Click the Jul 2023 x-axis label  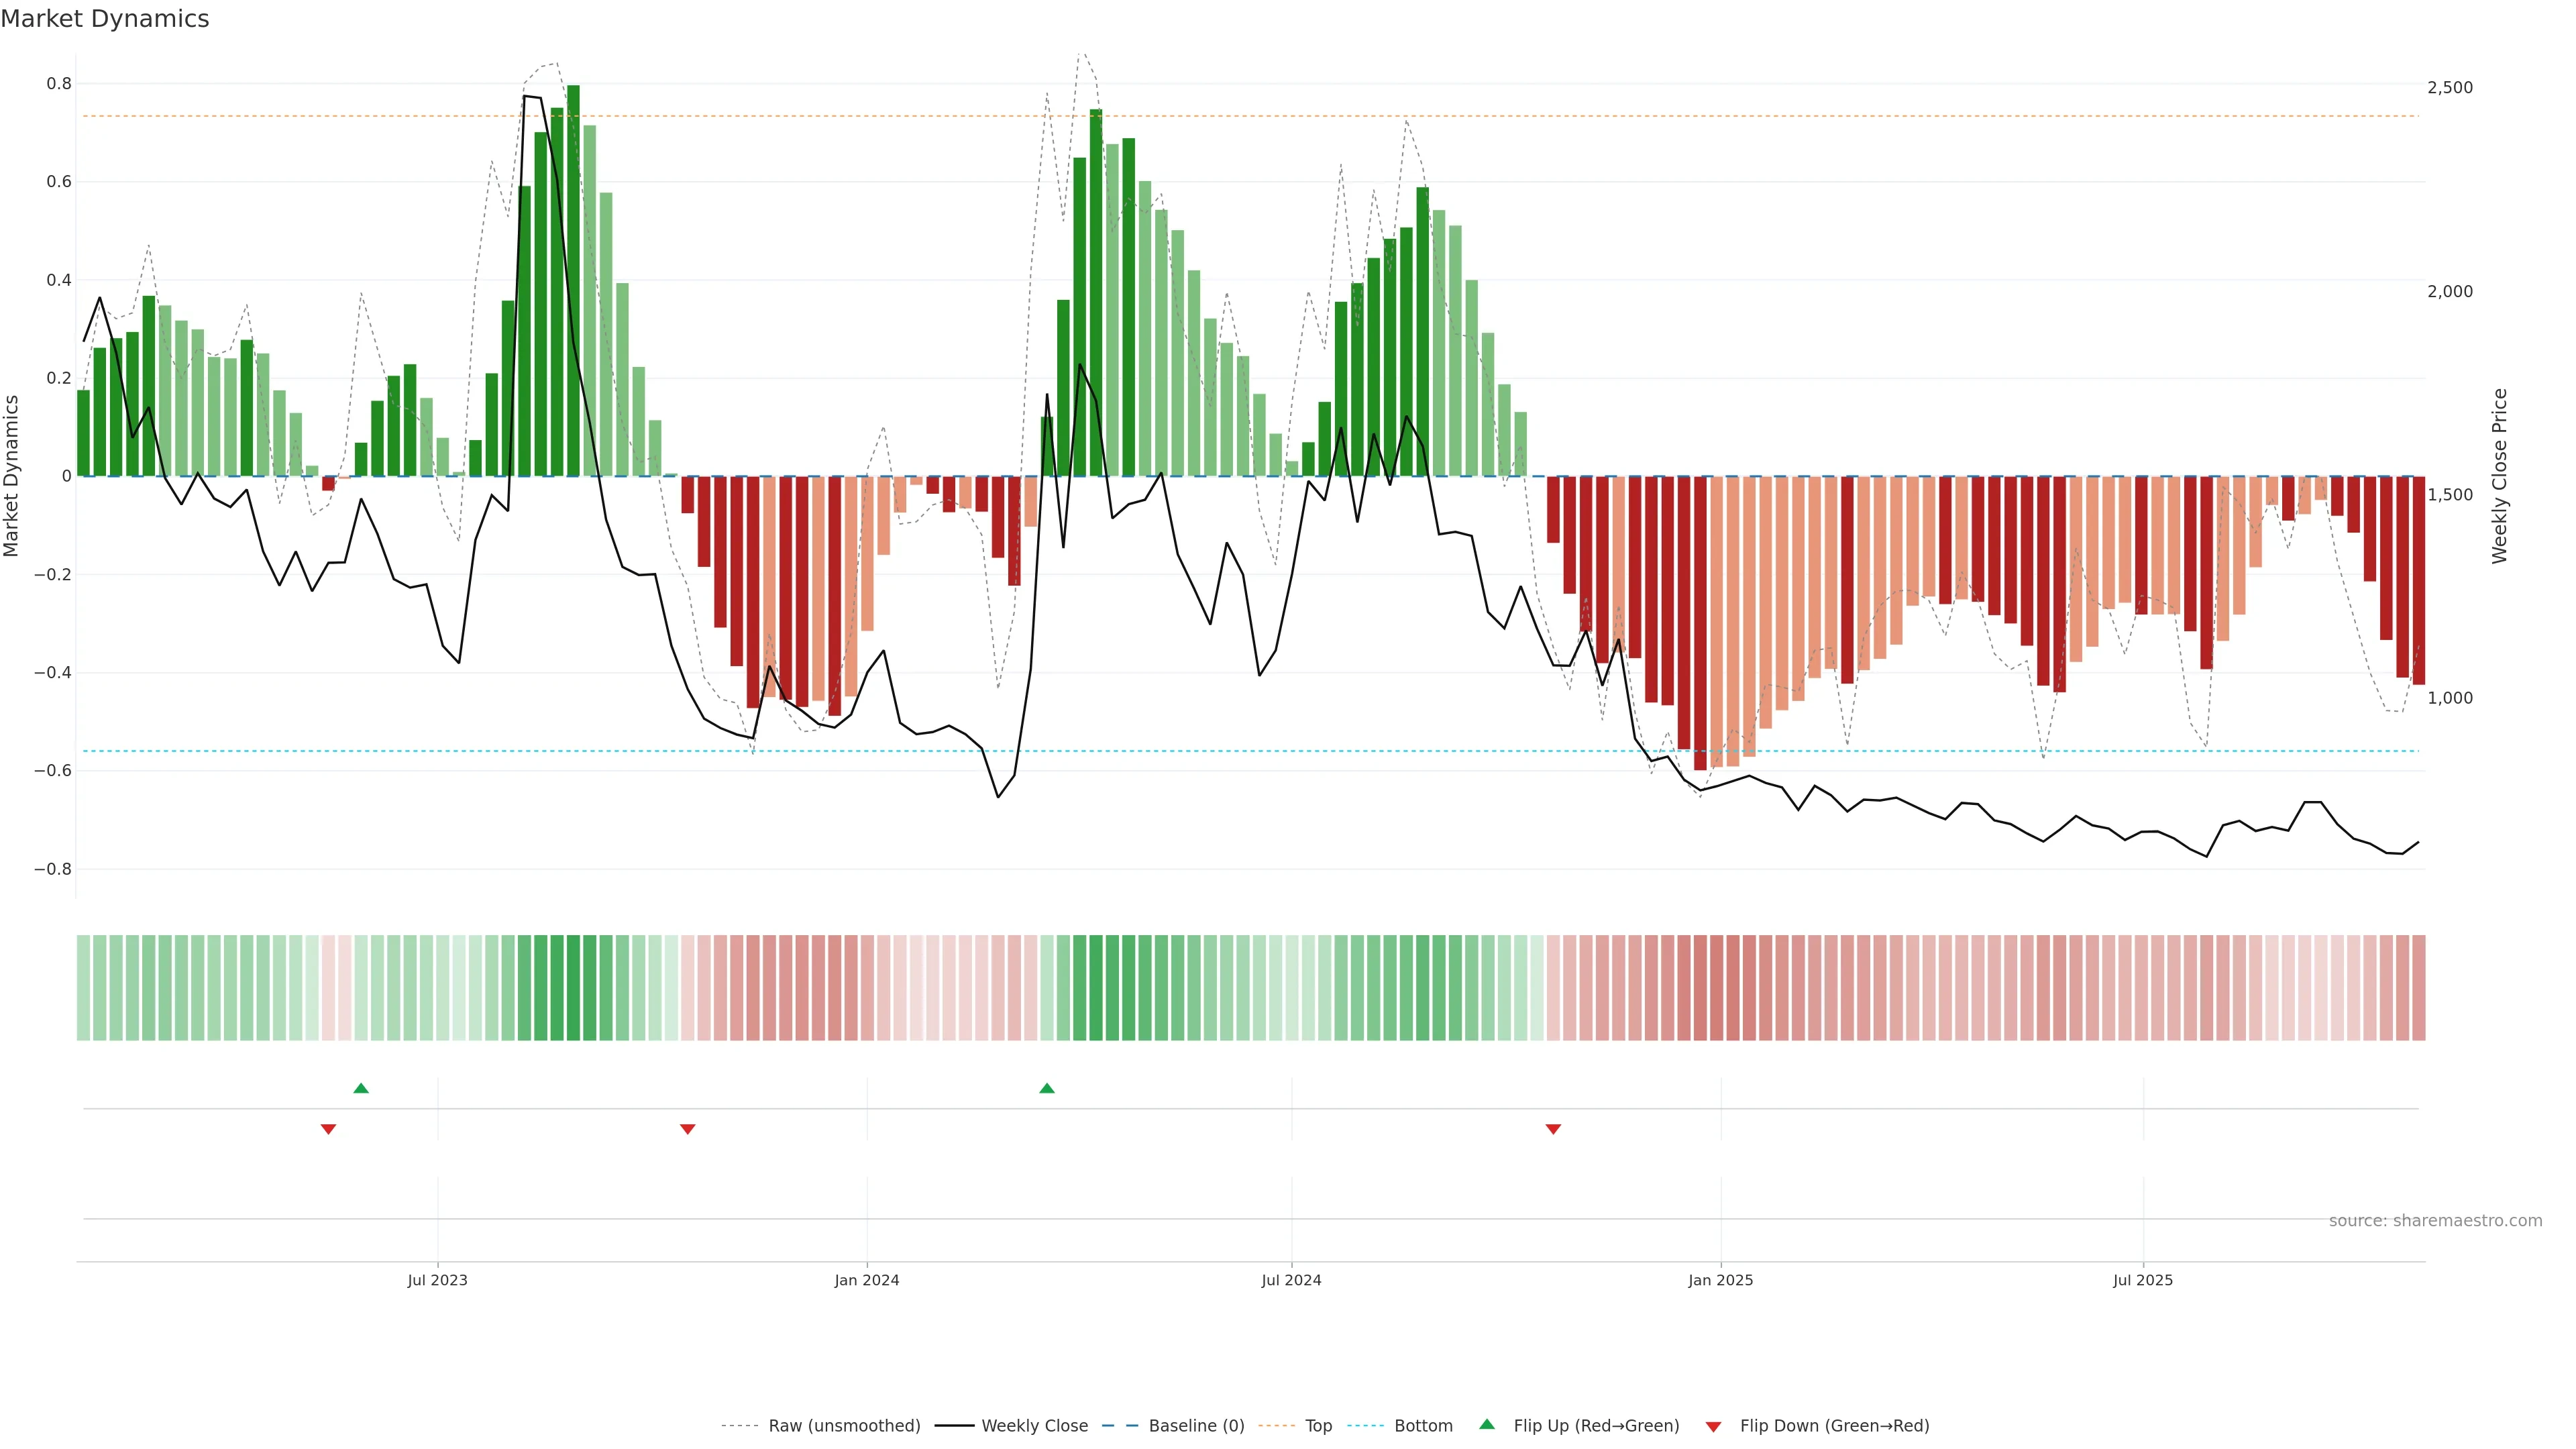click(x=437, y=1280)
